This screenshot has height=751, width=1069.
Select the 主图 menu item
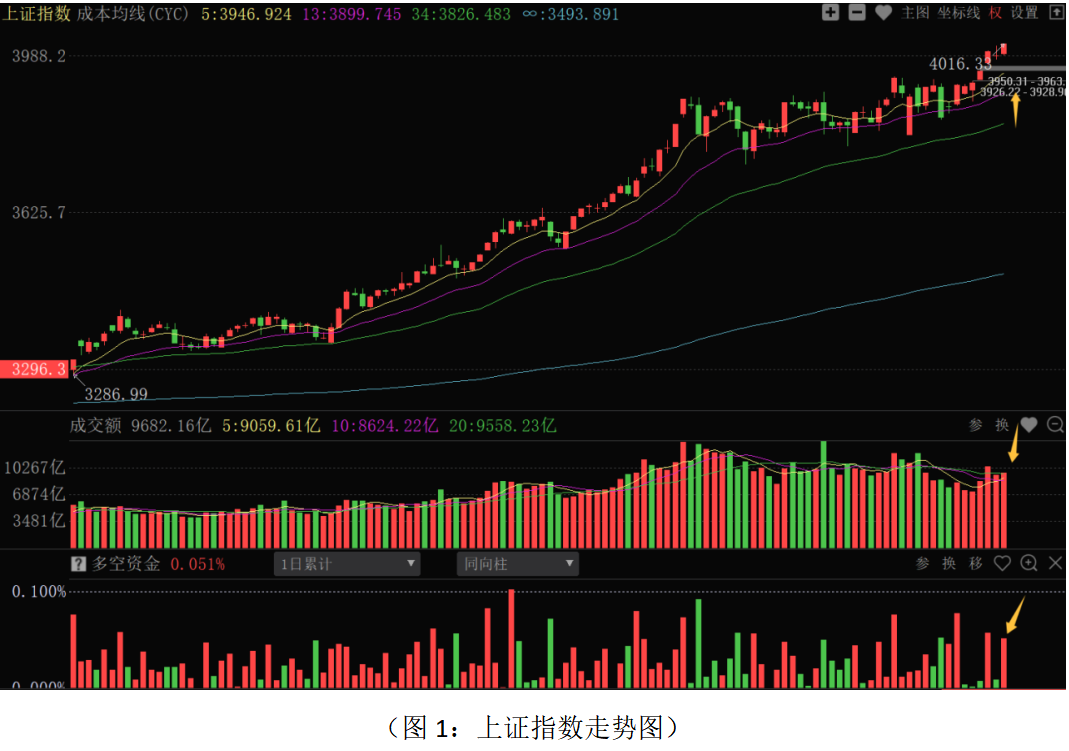915,13
